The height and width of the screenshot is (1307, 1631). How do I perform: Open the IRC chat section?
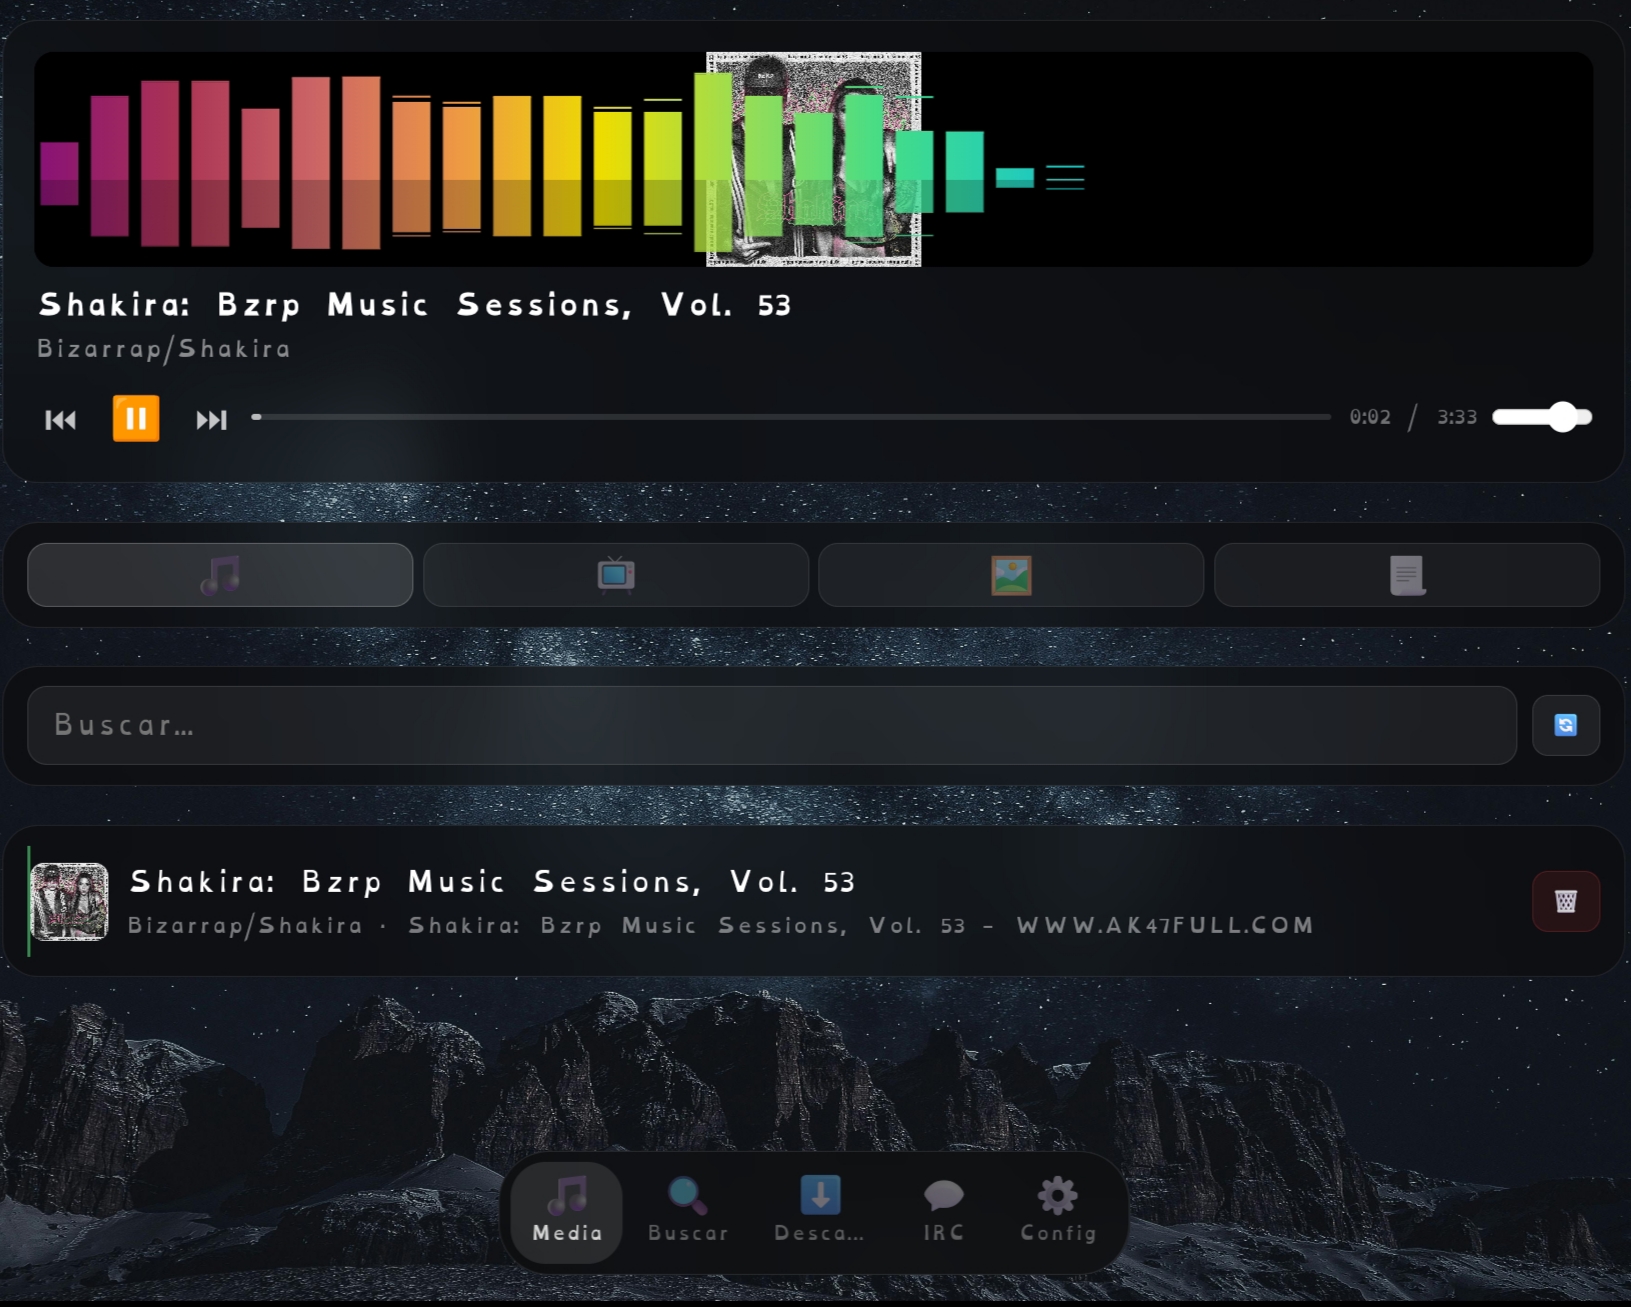click(944, 1212)
